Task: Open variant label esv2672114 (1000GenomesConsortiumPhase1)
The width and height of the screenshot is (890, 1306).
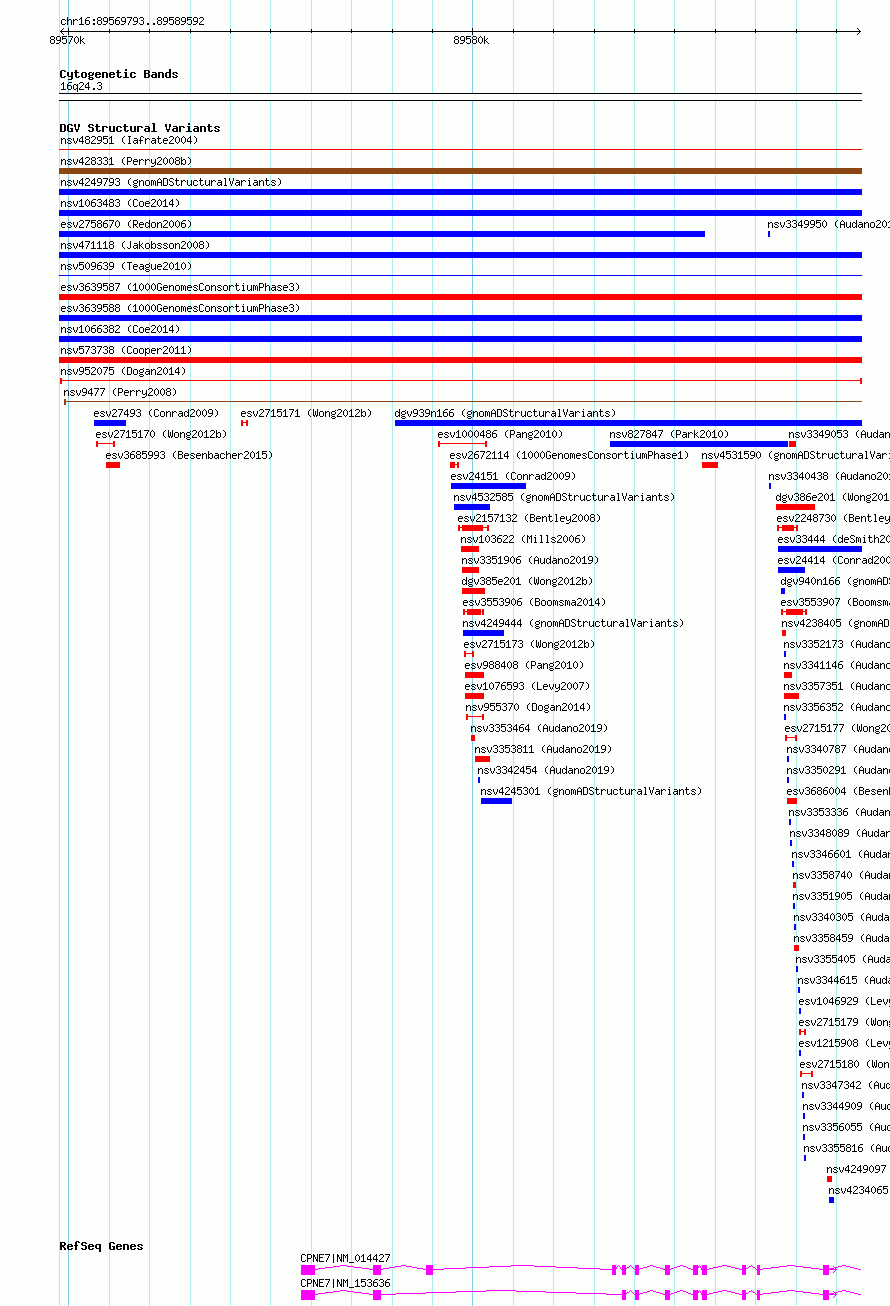Action: (x=570, y=455)
